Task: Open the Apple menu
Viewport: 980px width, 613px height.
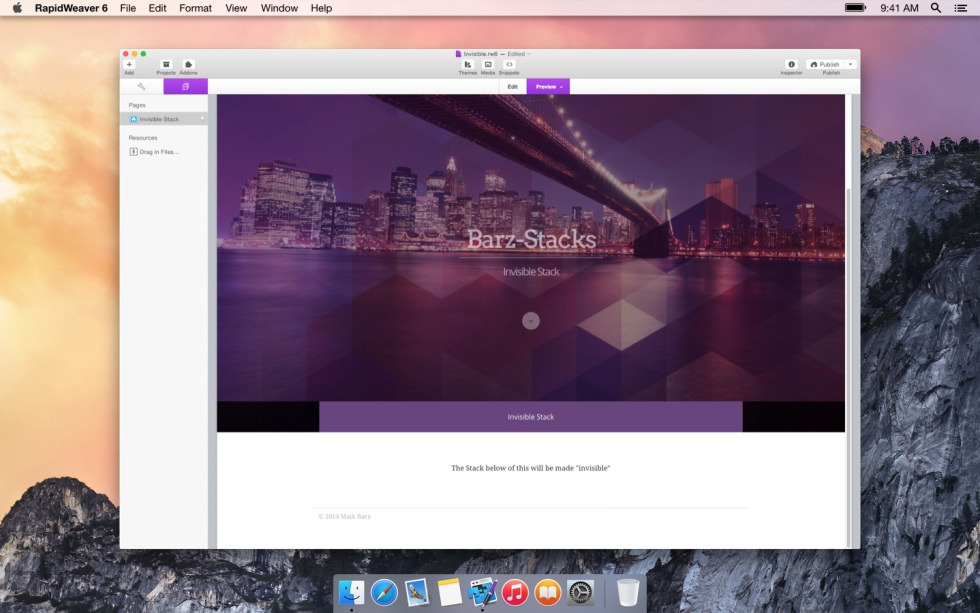Action: [18, 8]
